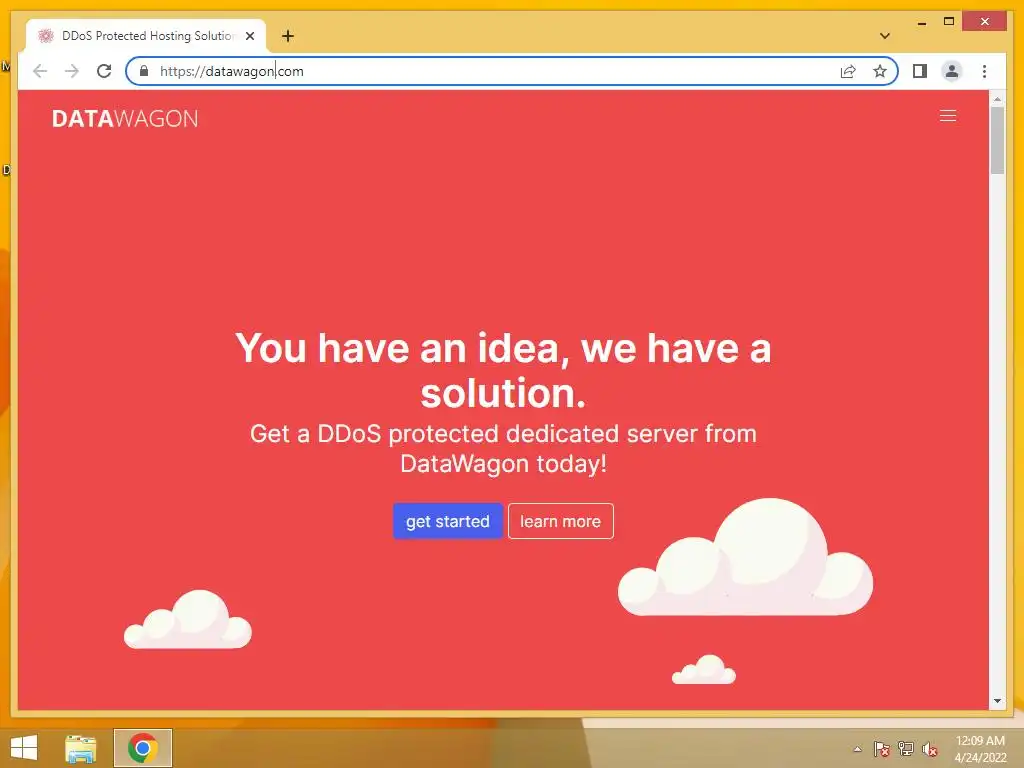
Task: Open the Chrome profile avatar
Action: point(952,71)
